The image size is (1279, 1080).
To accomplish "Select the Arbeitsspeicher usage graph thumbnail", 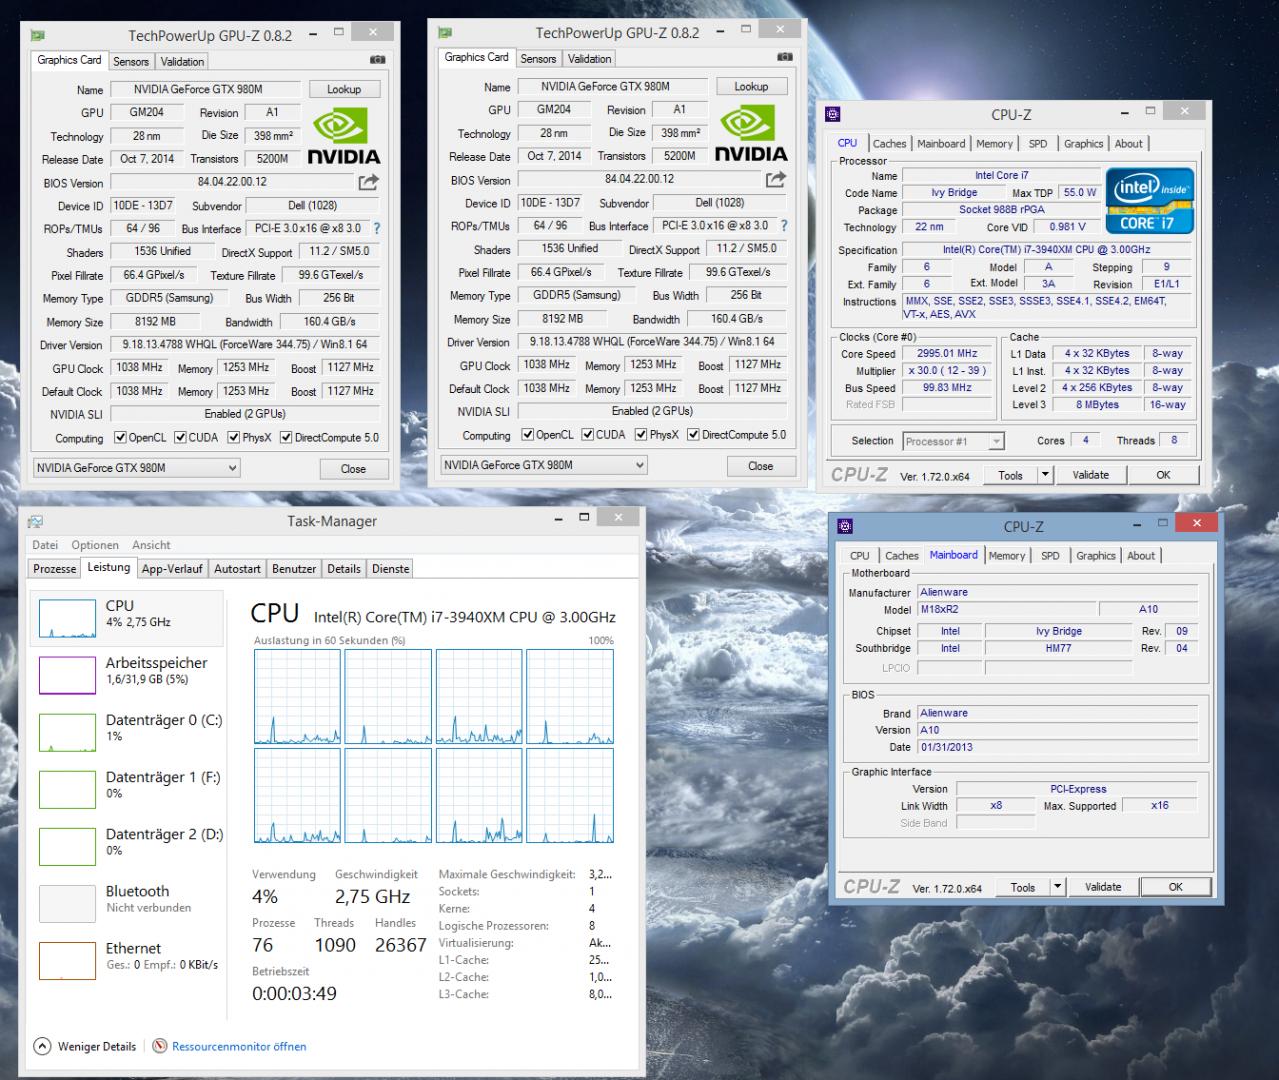I will pyautogui.click(x=67, y=674).
